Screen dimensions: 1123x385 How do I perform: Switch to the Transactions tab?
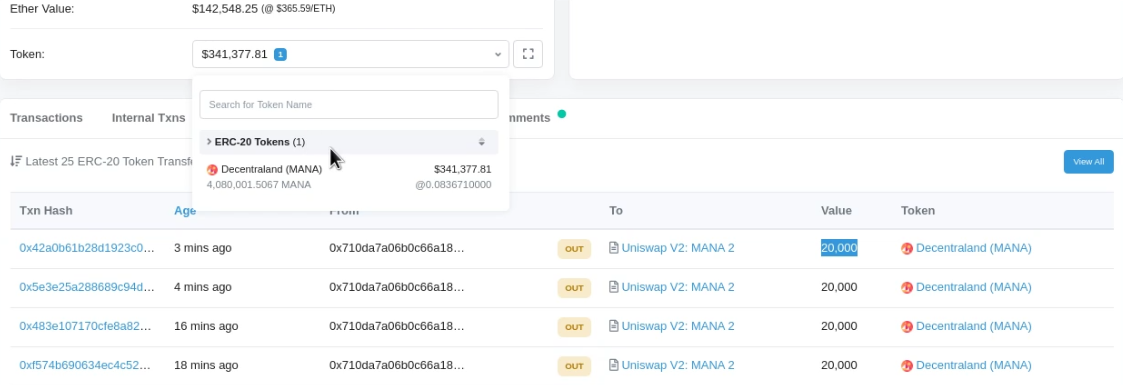(47, 117)
